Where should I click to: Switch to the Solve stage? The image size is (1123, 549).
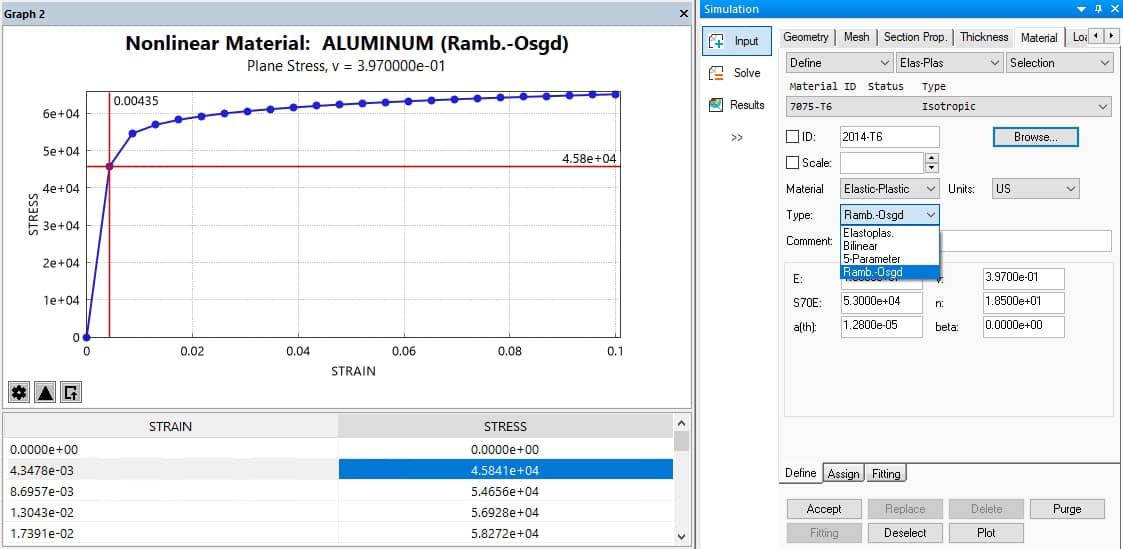click(x=735, y=73)
